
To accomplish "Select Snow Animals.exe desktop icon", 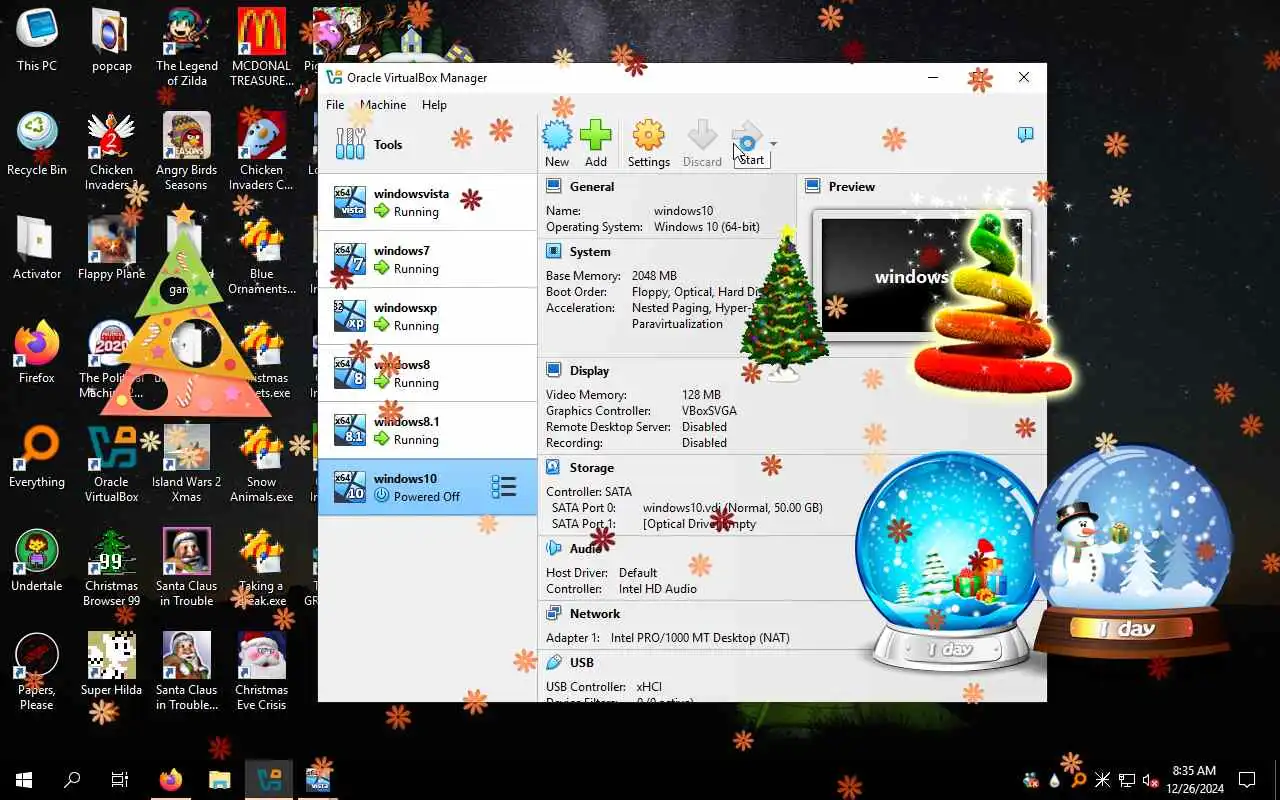I will pyautogui.click(x=262, y=463).
